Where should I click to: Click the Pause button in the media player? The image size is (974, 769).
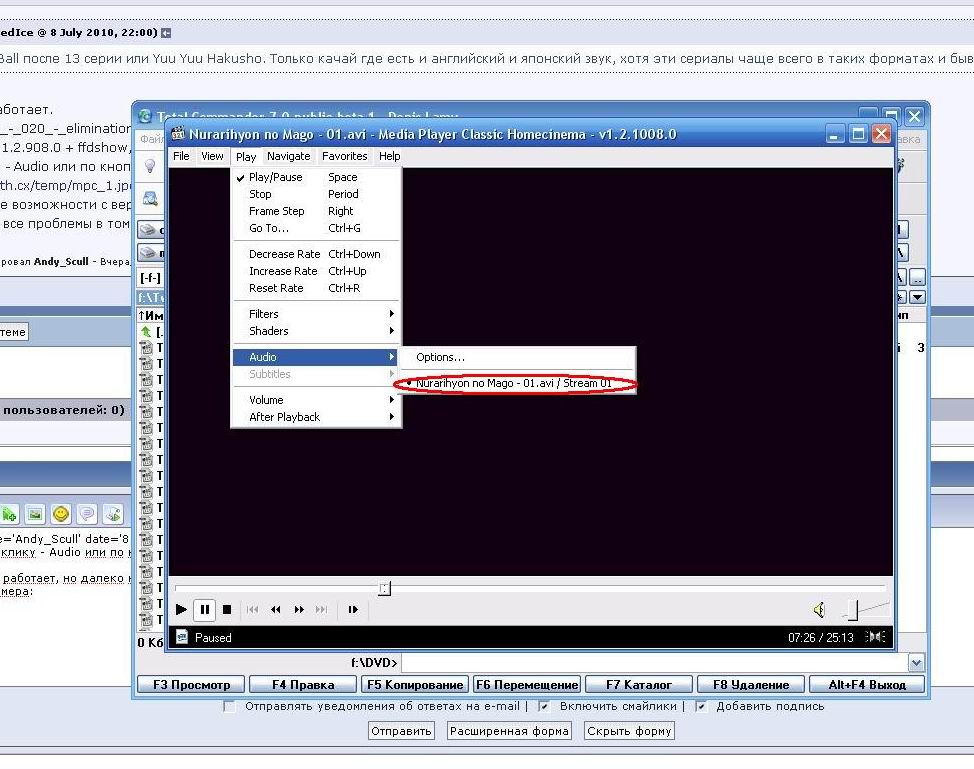click(204, 609)
